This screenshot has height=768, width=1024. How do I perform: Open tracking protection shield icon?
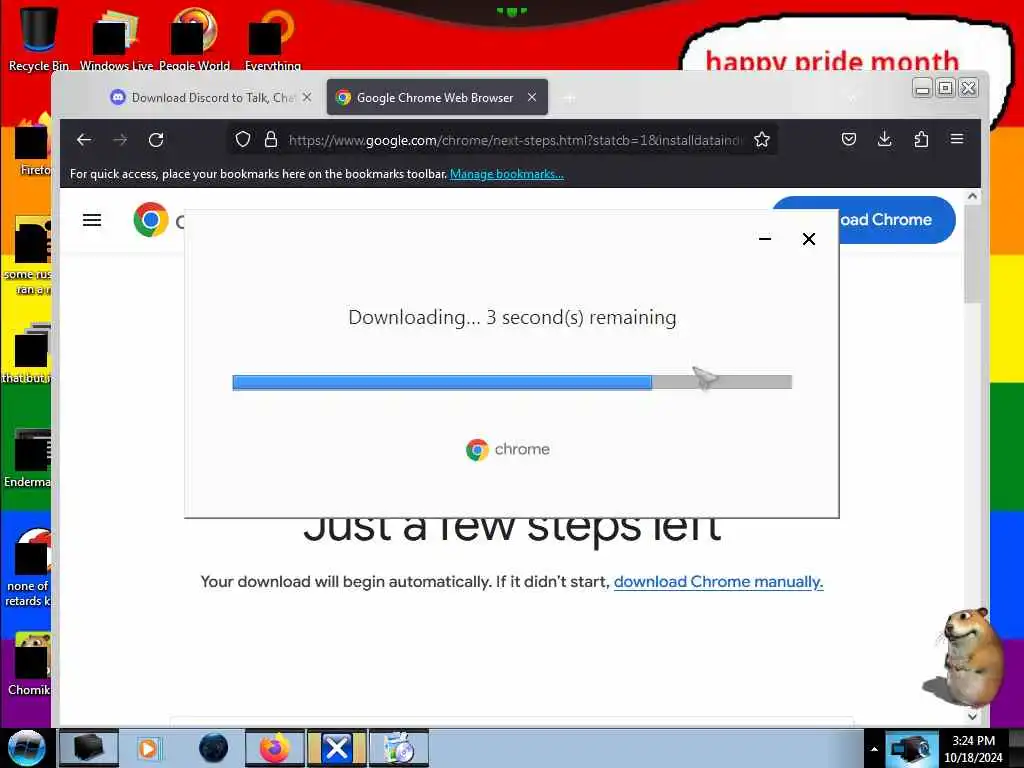243,140
